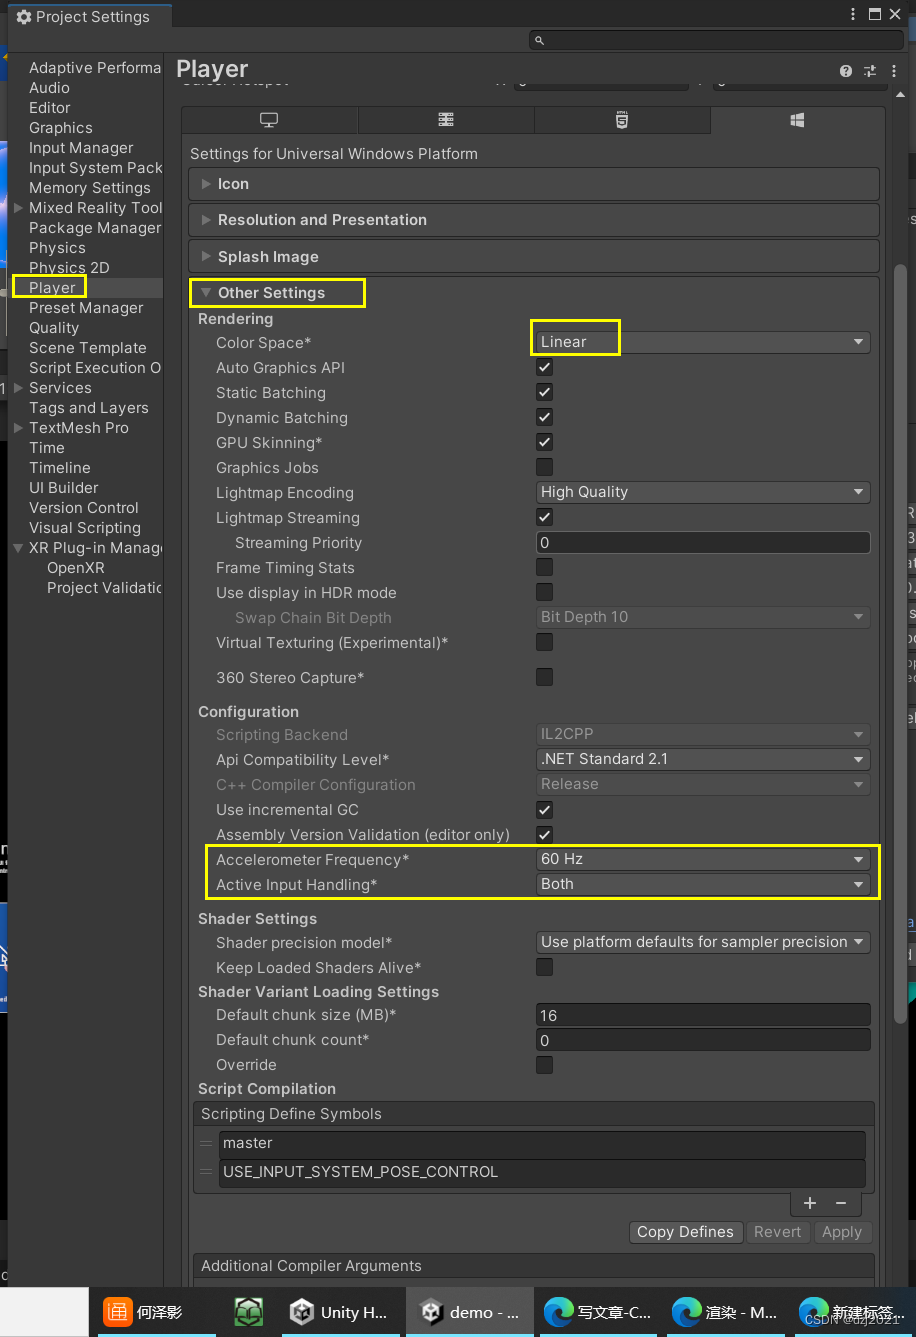This screenshot has height=1337, width=916.
Task: Expand Resolution and Presentation section
Action: [x=534, y=220]
